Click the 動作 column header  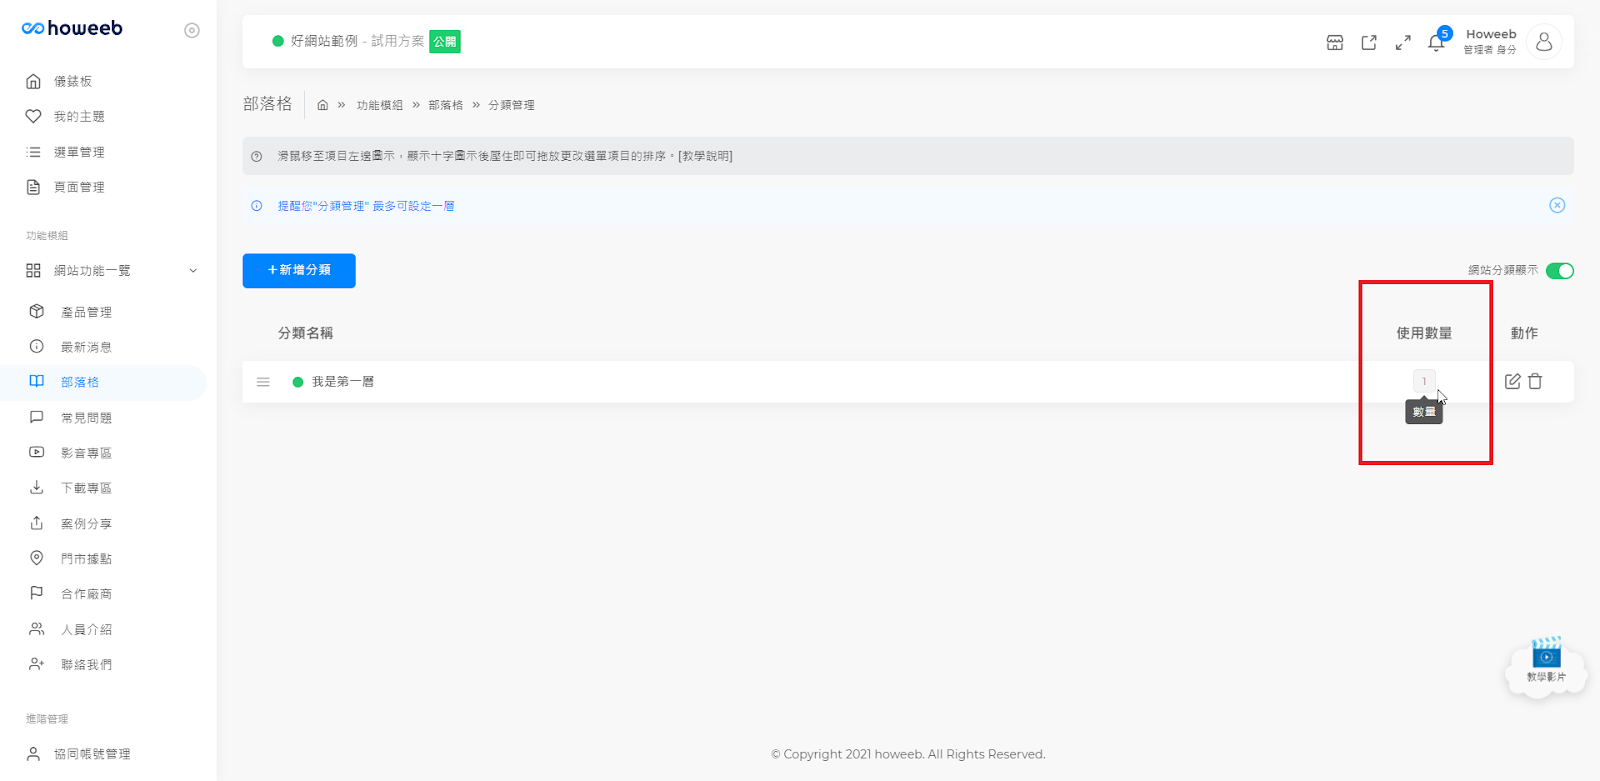click(x=1524, y=333)
